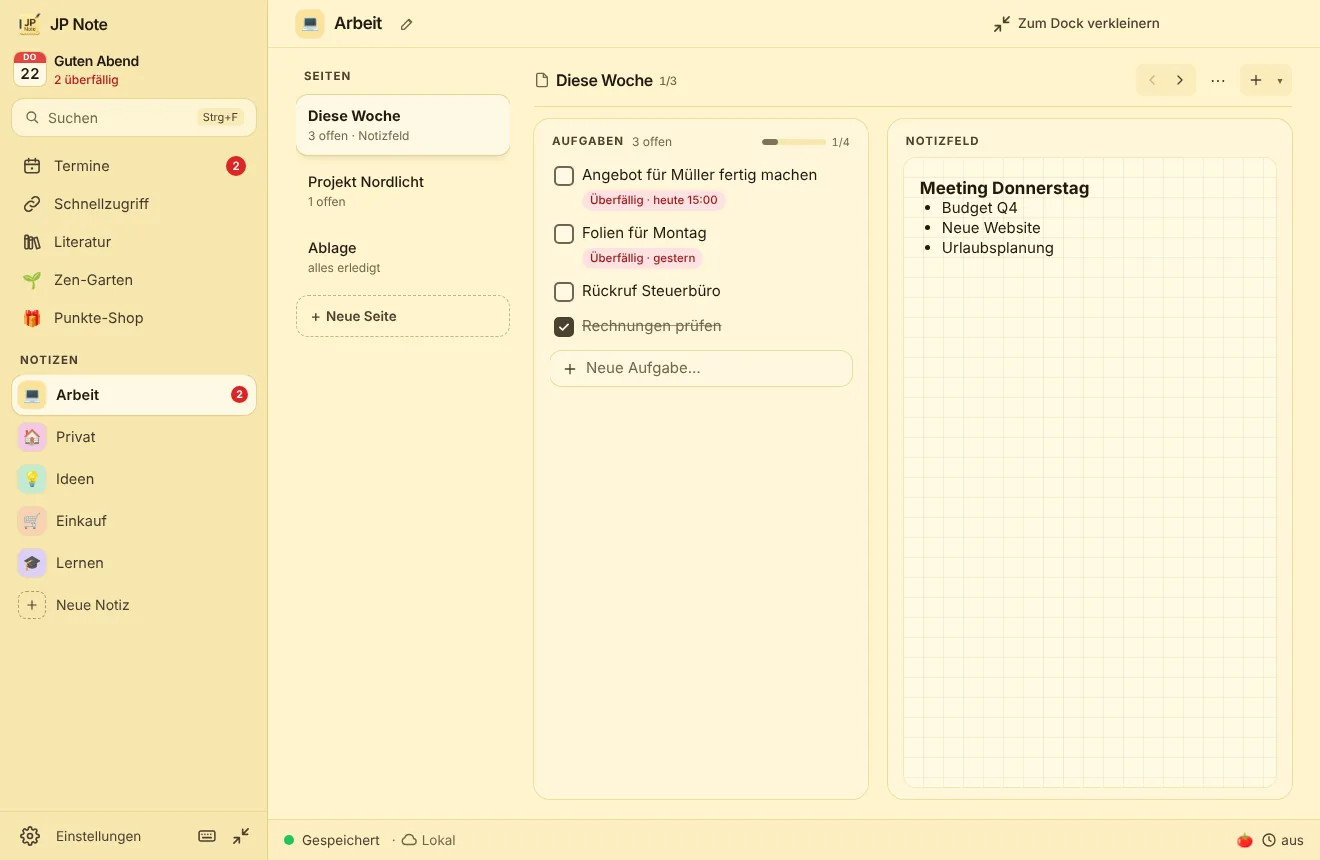
Task: Expand the dropdown arrow beside plus button
Action: (1280, 80)
